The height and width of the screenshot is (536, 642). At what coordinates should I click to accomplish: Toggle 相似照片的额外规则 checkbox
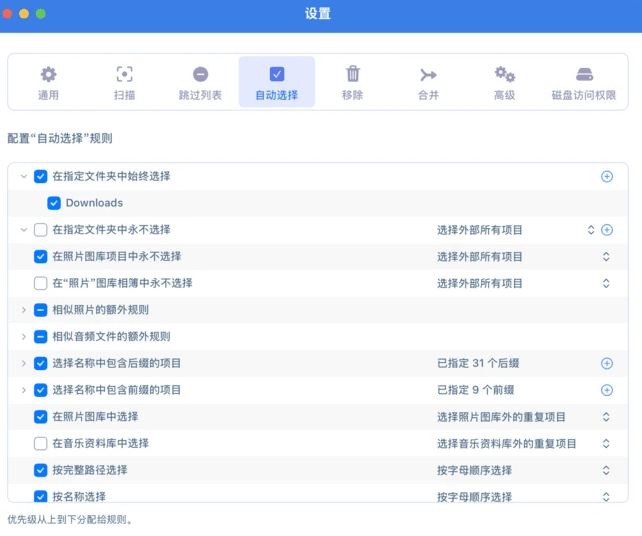[41, 310]
